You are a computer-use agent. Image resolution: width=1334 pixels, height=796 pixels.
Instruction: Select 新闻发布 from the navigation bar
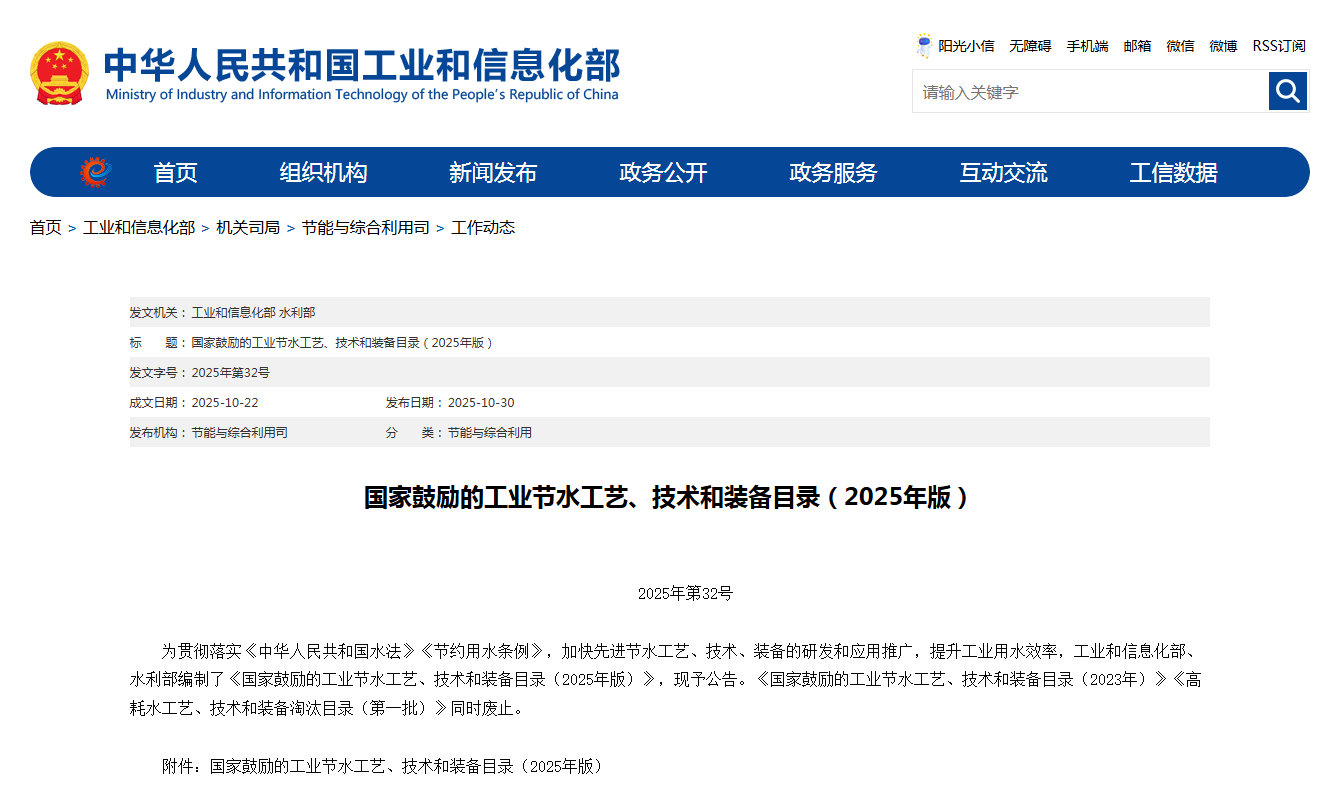493,173
